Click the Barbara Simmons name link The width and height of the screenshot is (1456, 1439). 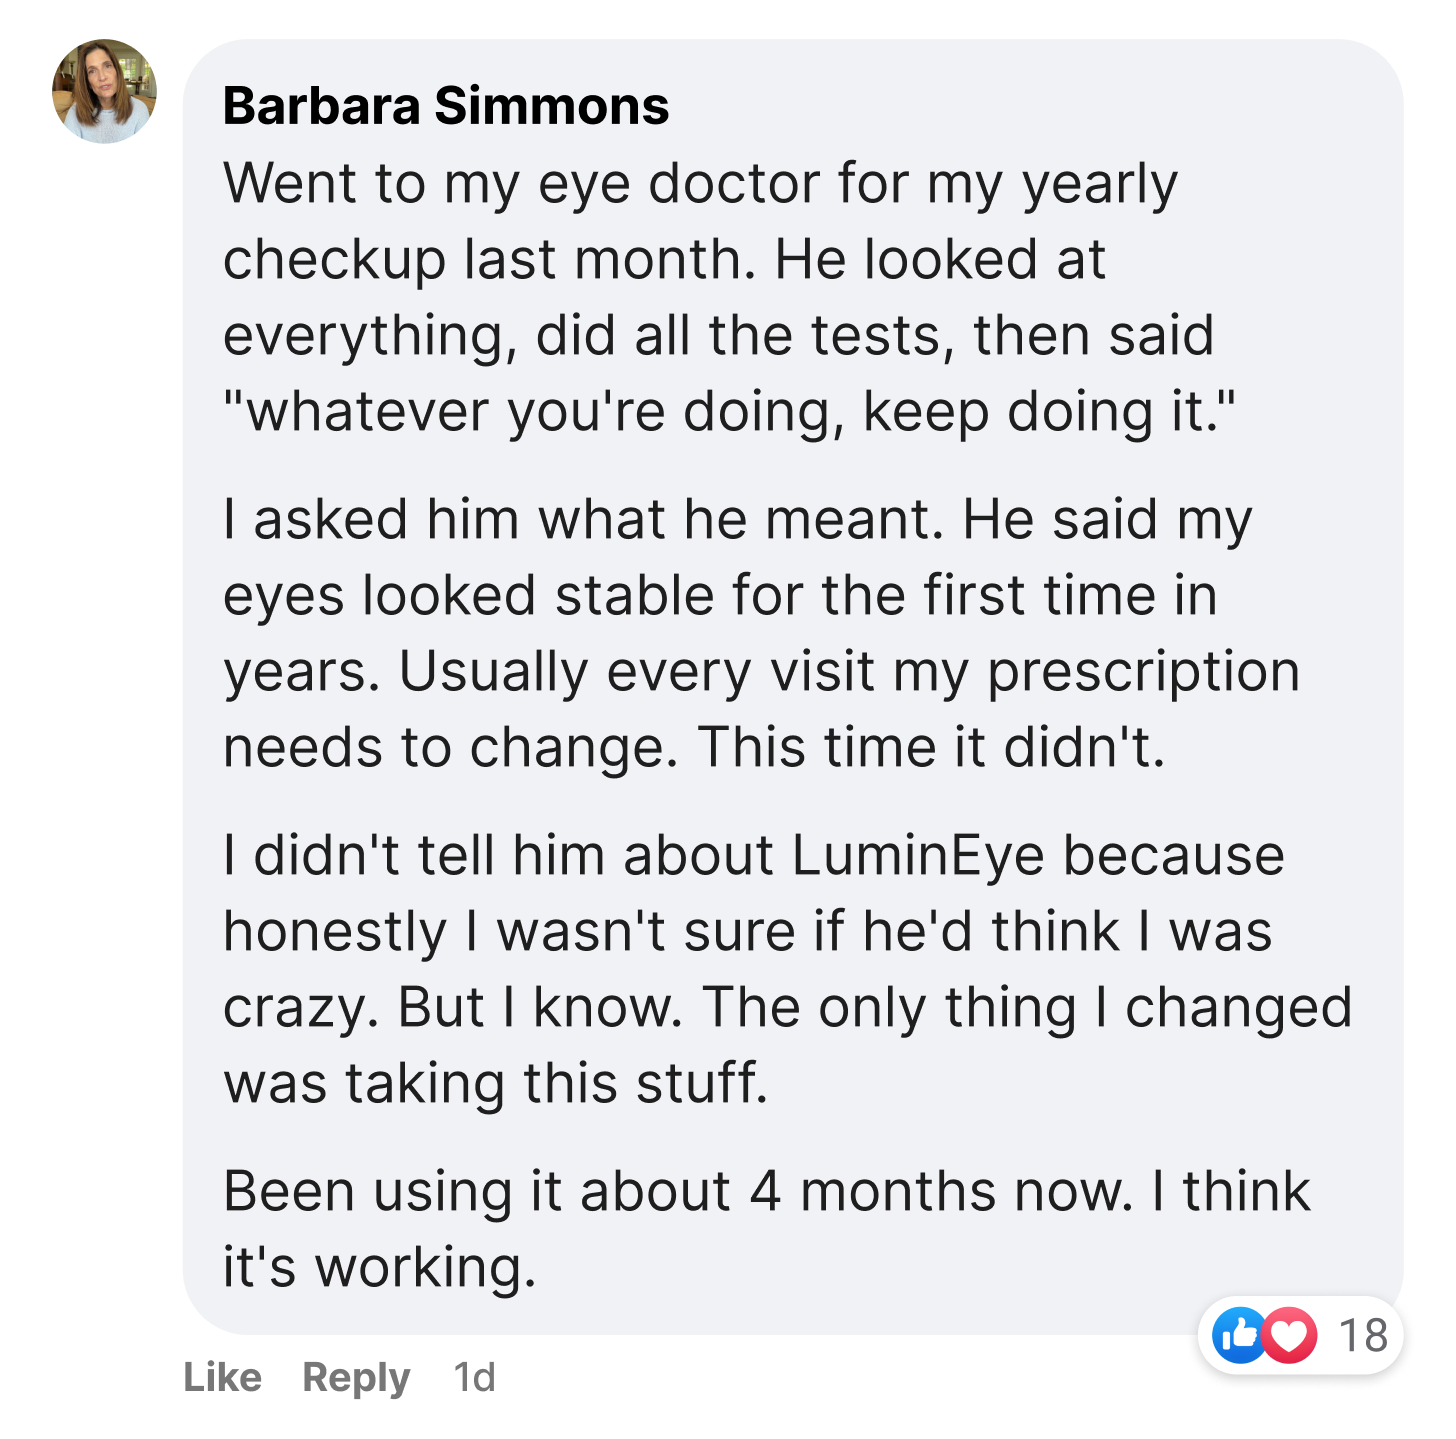tap(446, 106)
